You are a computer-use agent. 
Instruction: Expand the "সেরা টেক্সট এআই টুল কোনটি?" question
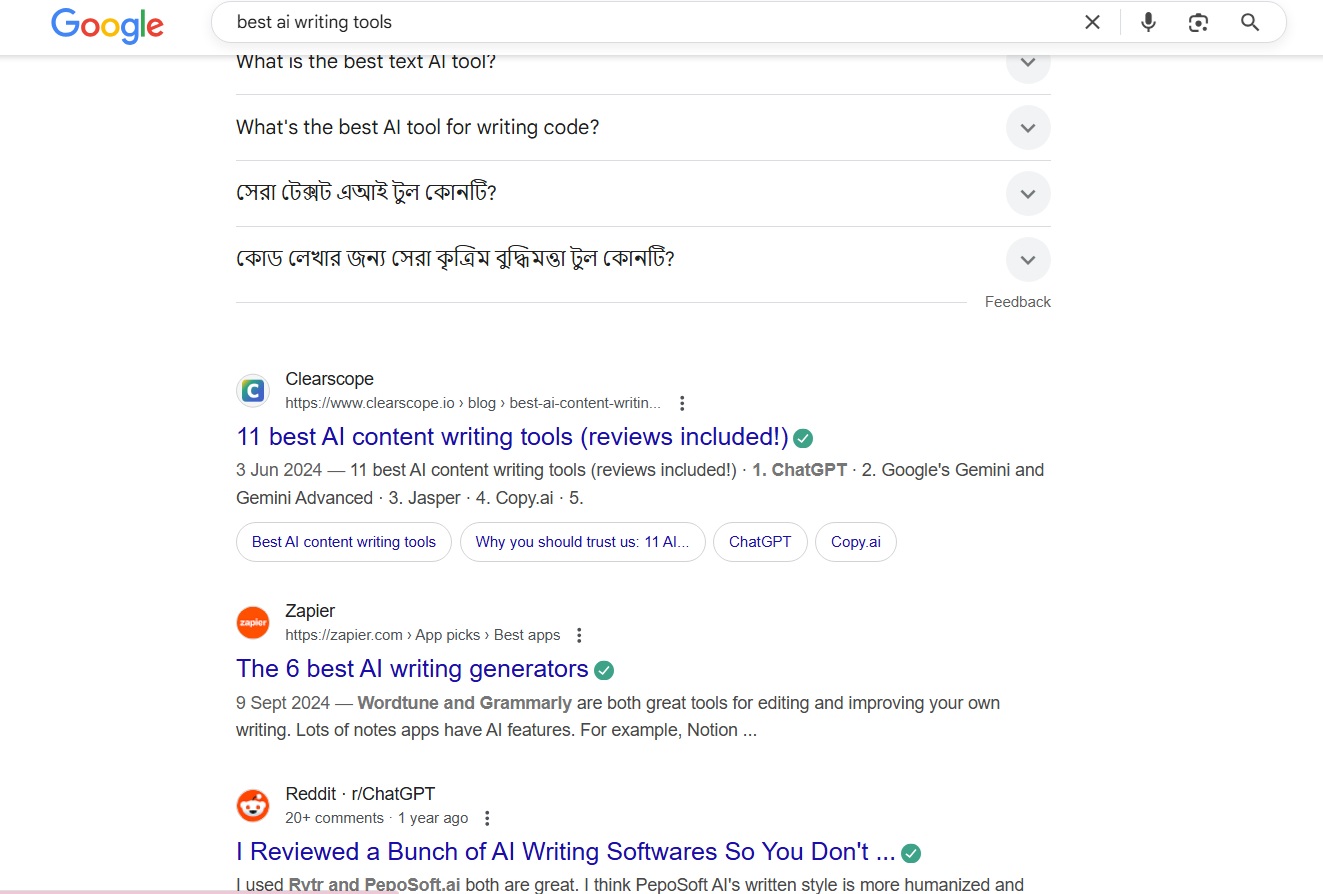pos(643,193)
